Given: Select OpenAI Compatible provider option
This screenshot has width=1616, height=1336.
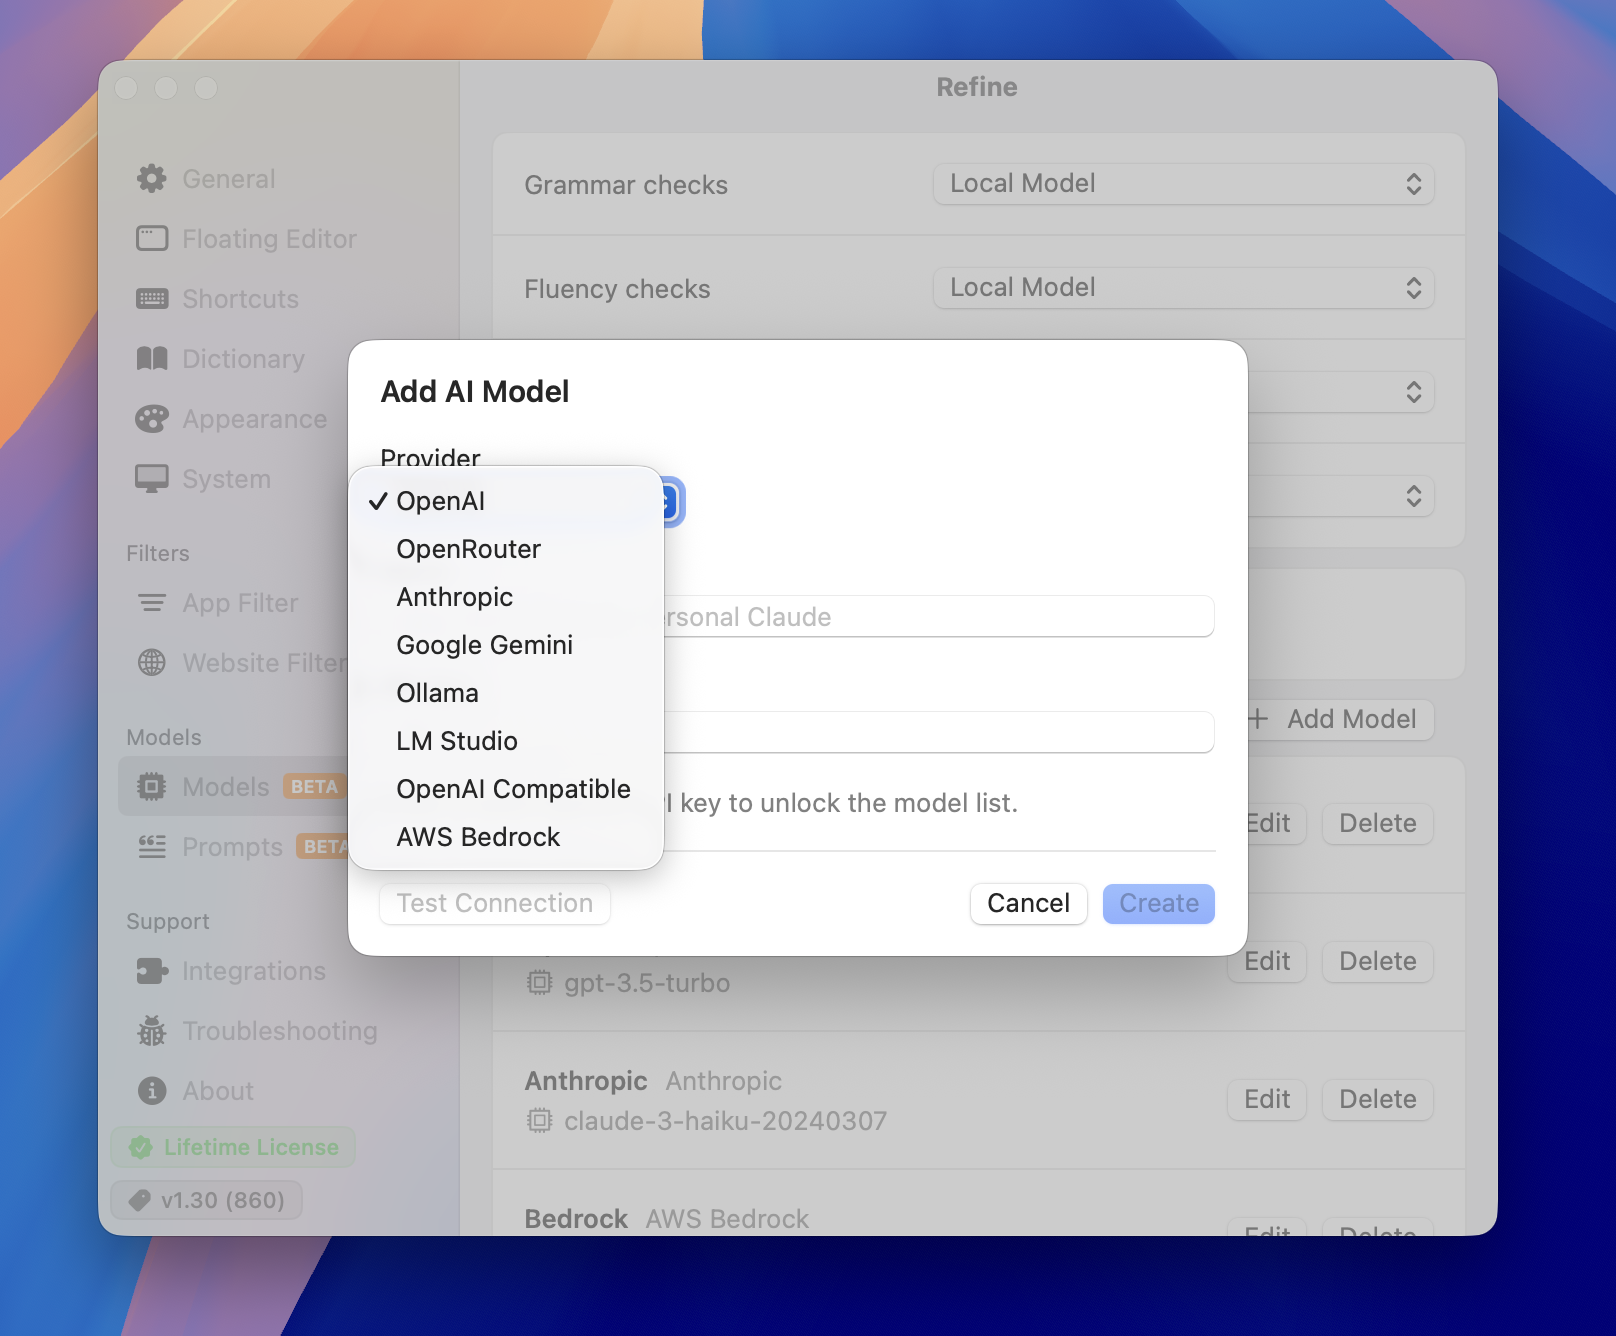Looking at the screenshot, I should click(506, 789).
